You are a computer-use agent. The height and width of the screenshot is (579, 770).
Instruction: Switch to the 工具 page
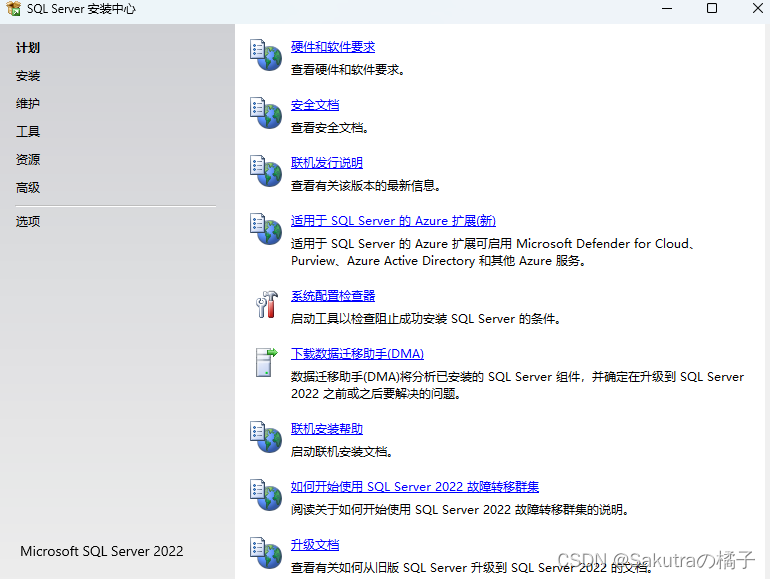(x=28, y=132)
